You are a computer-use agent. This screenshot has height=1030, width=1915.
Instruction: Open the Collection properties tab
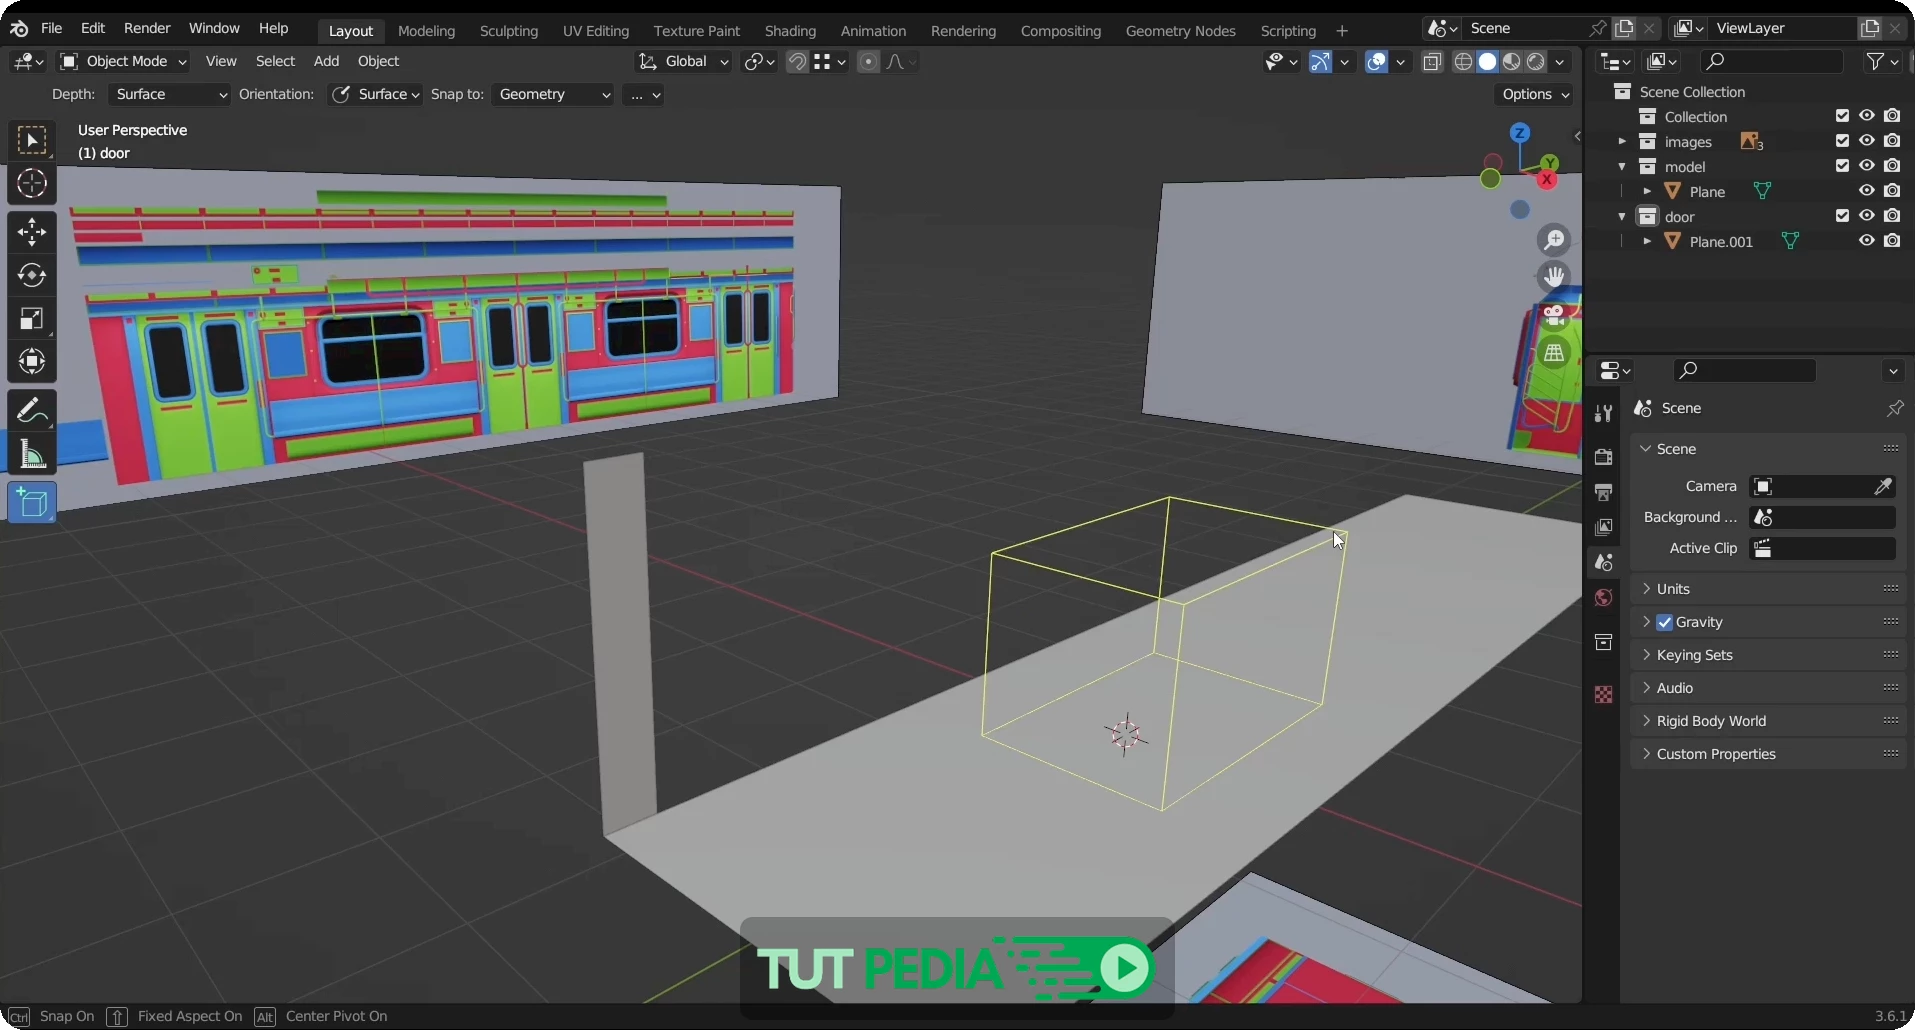[x=1604, y=642]
